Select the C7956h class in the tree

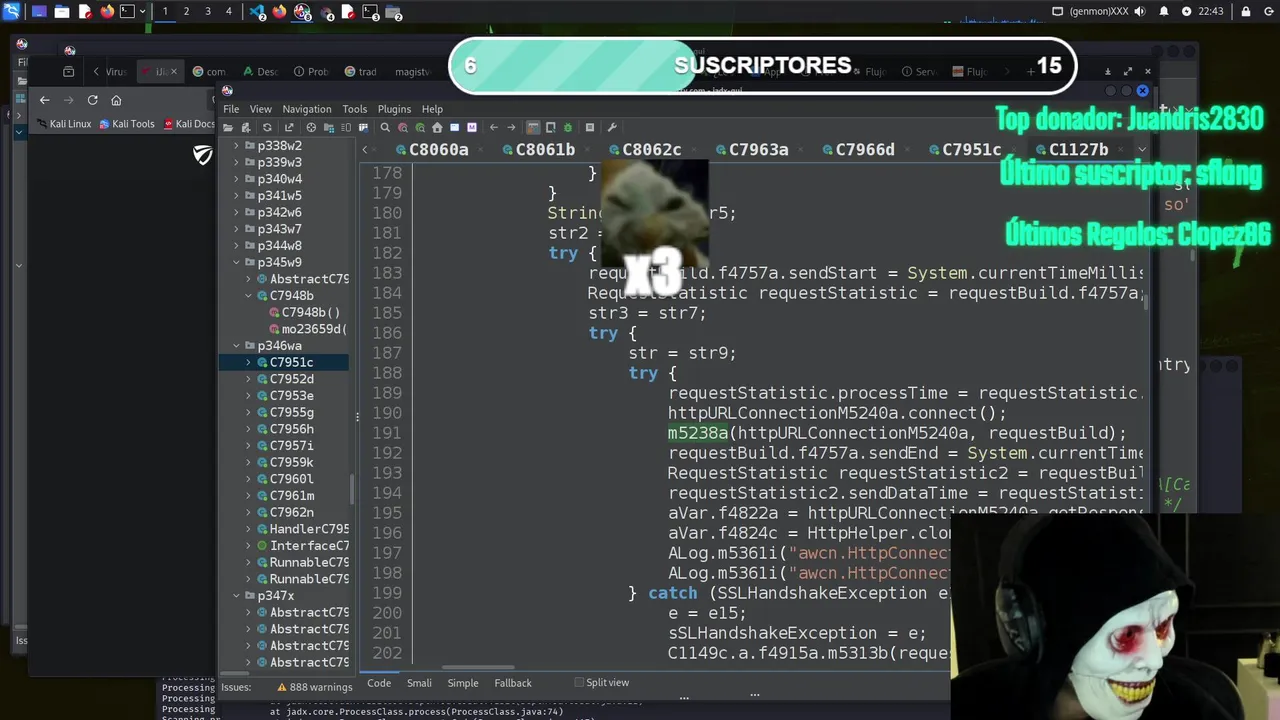291,429
